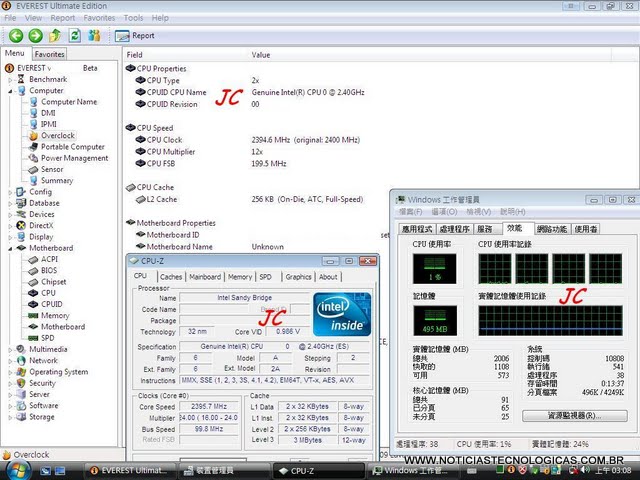Select the L2 Cache row

pyautogui.click(x=249, y=199)
